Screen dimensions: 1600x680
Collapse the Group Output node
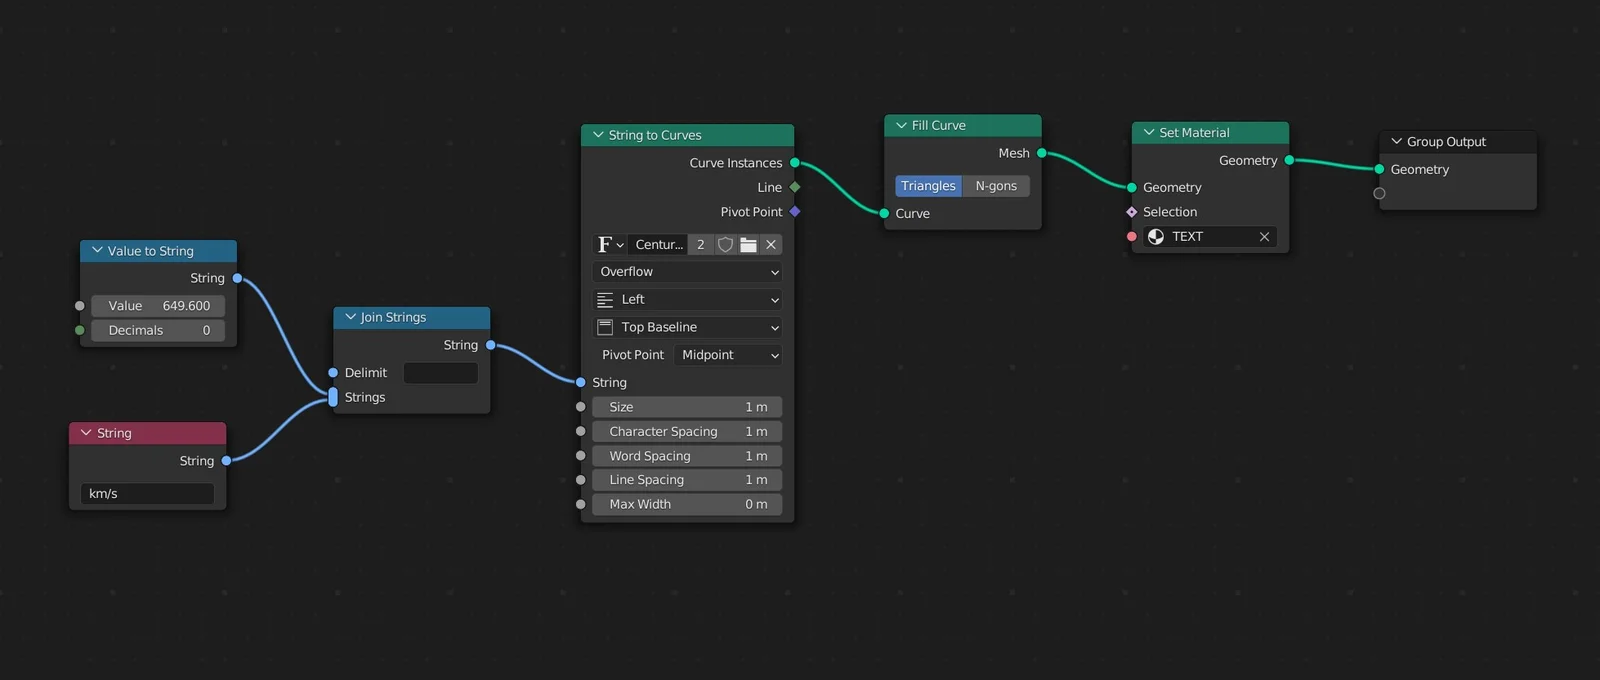[1397, 141]
